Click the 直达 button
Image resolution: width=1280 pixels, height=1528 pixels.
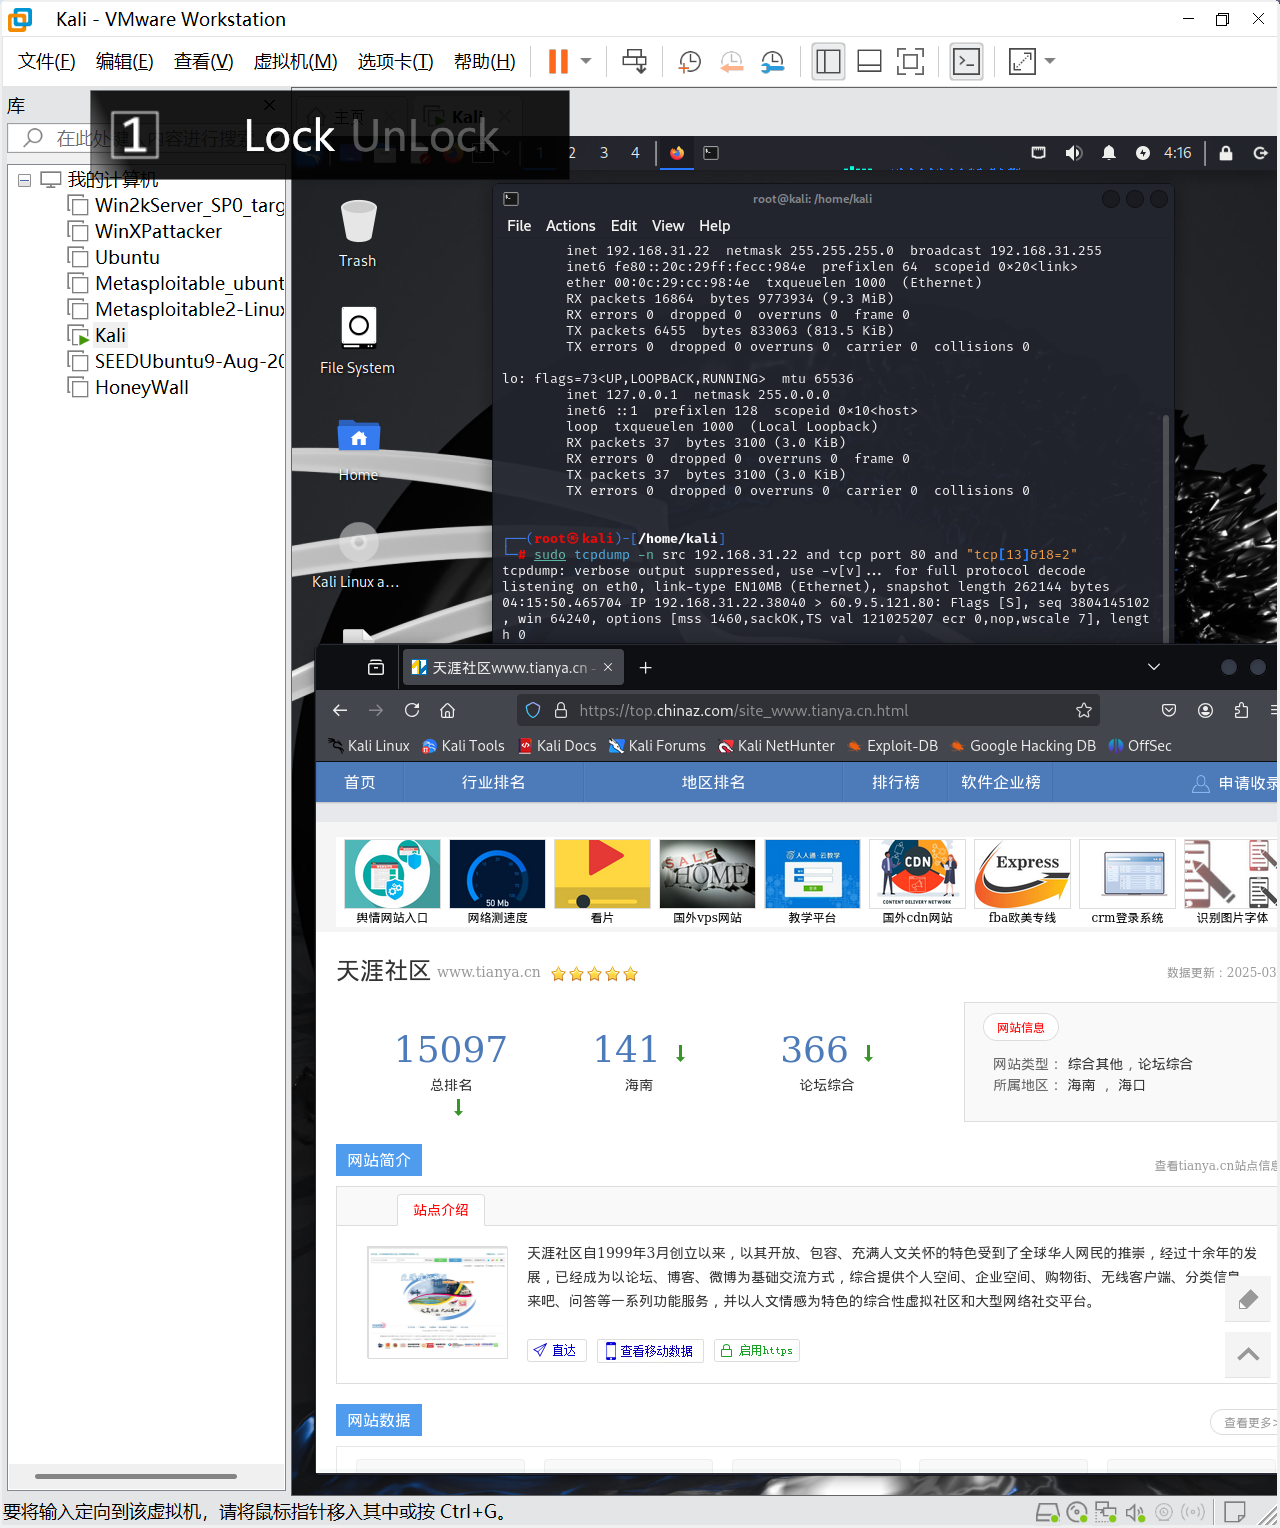point(556,1351)
